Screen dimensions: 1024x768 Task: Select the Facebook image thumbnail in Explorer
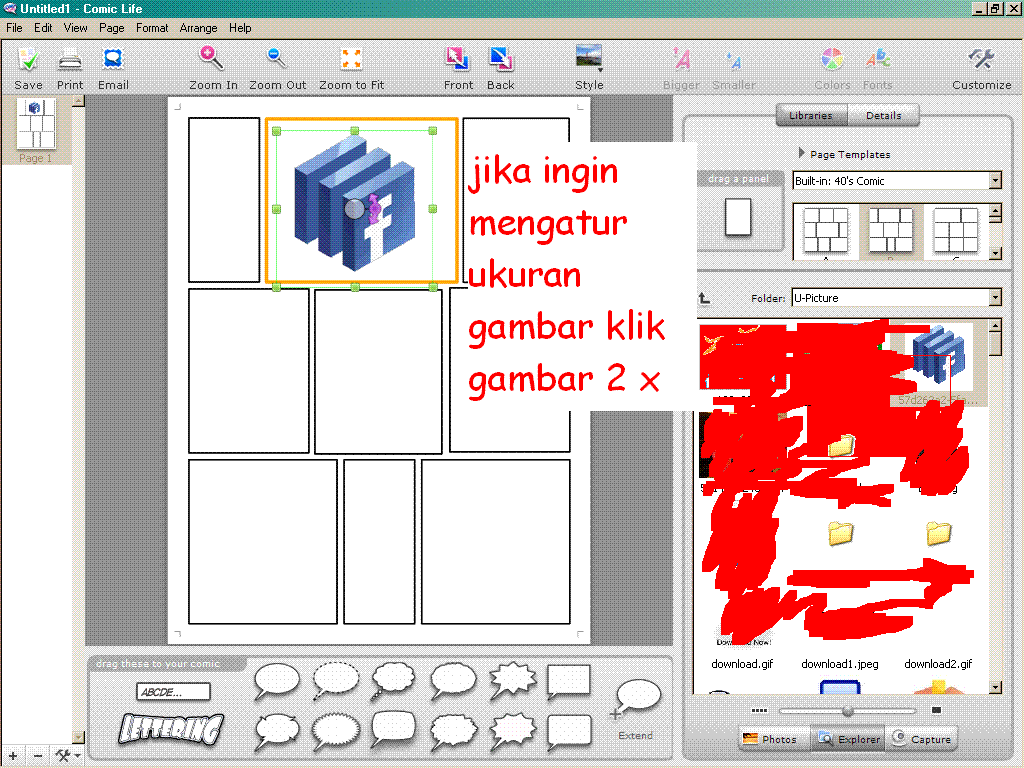pos(938,355)
